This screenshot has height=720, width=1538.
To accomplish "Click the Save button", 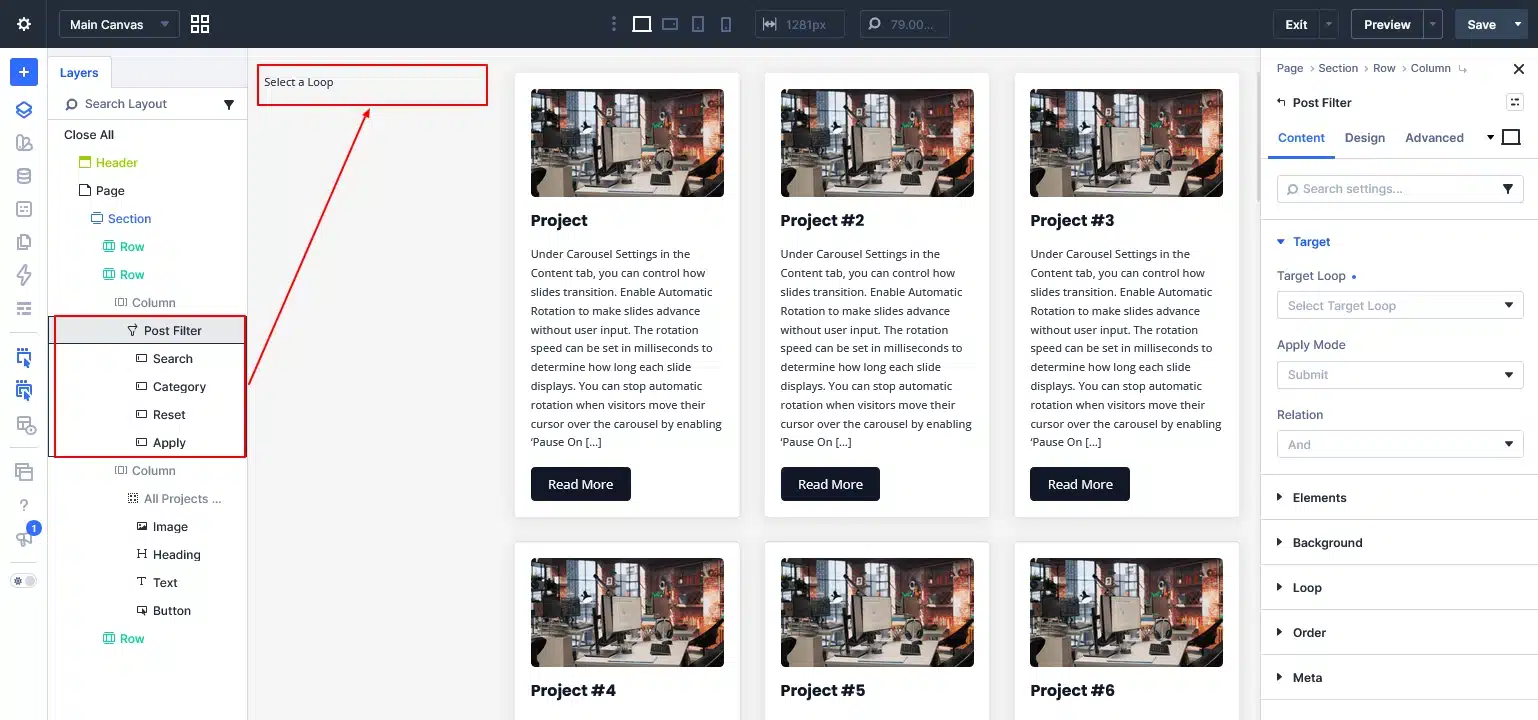I will point(1481,24).
